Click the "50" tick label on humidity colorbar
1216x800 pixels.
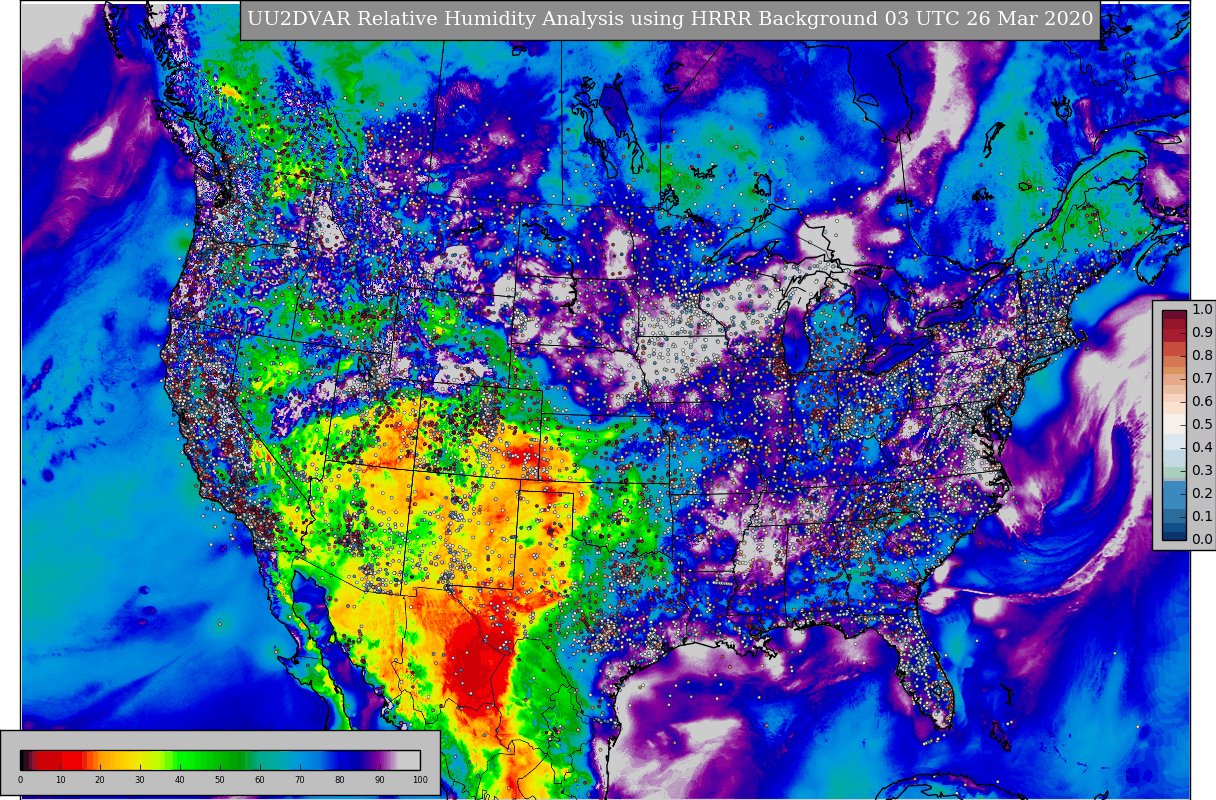pyautogui.click(x=220, y=780)
